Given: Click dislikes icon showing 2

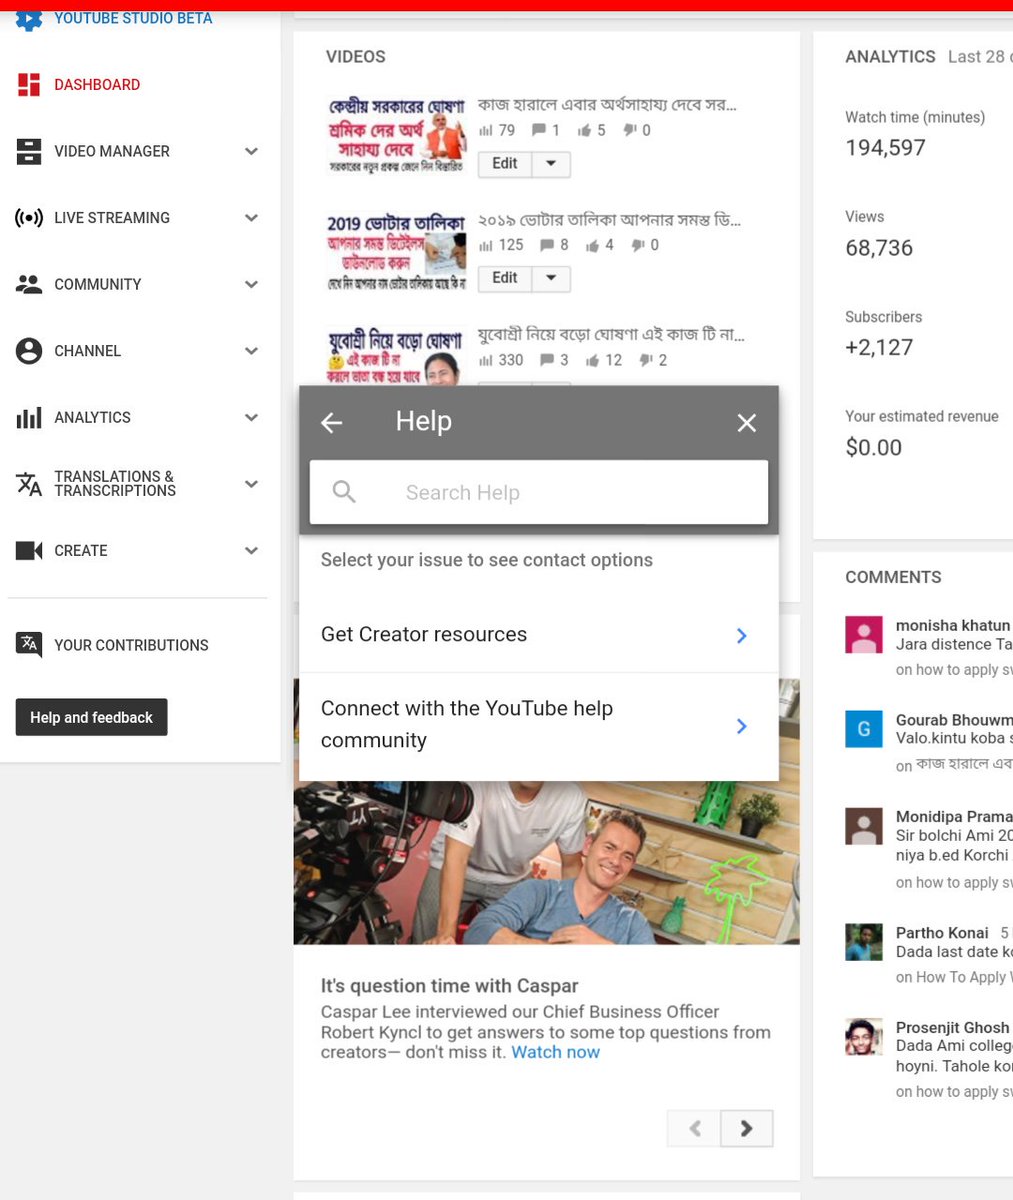Looking at the screenshot, I should click(x=647, y=360).
